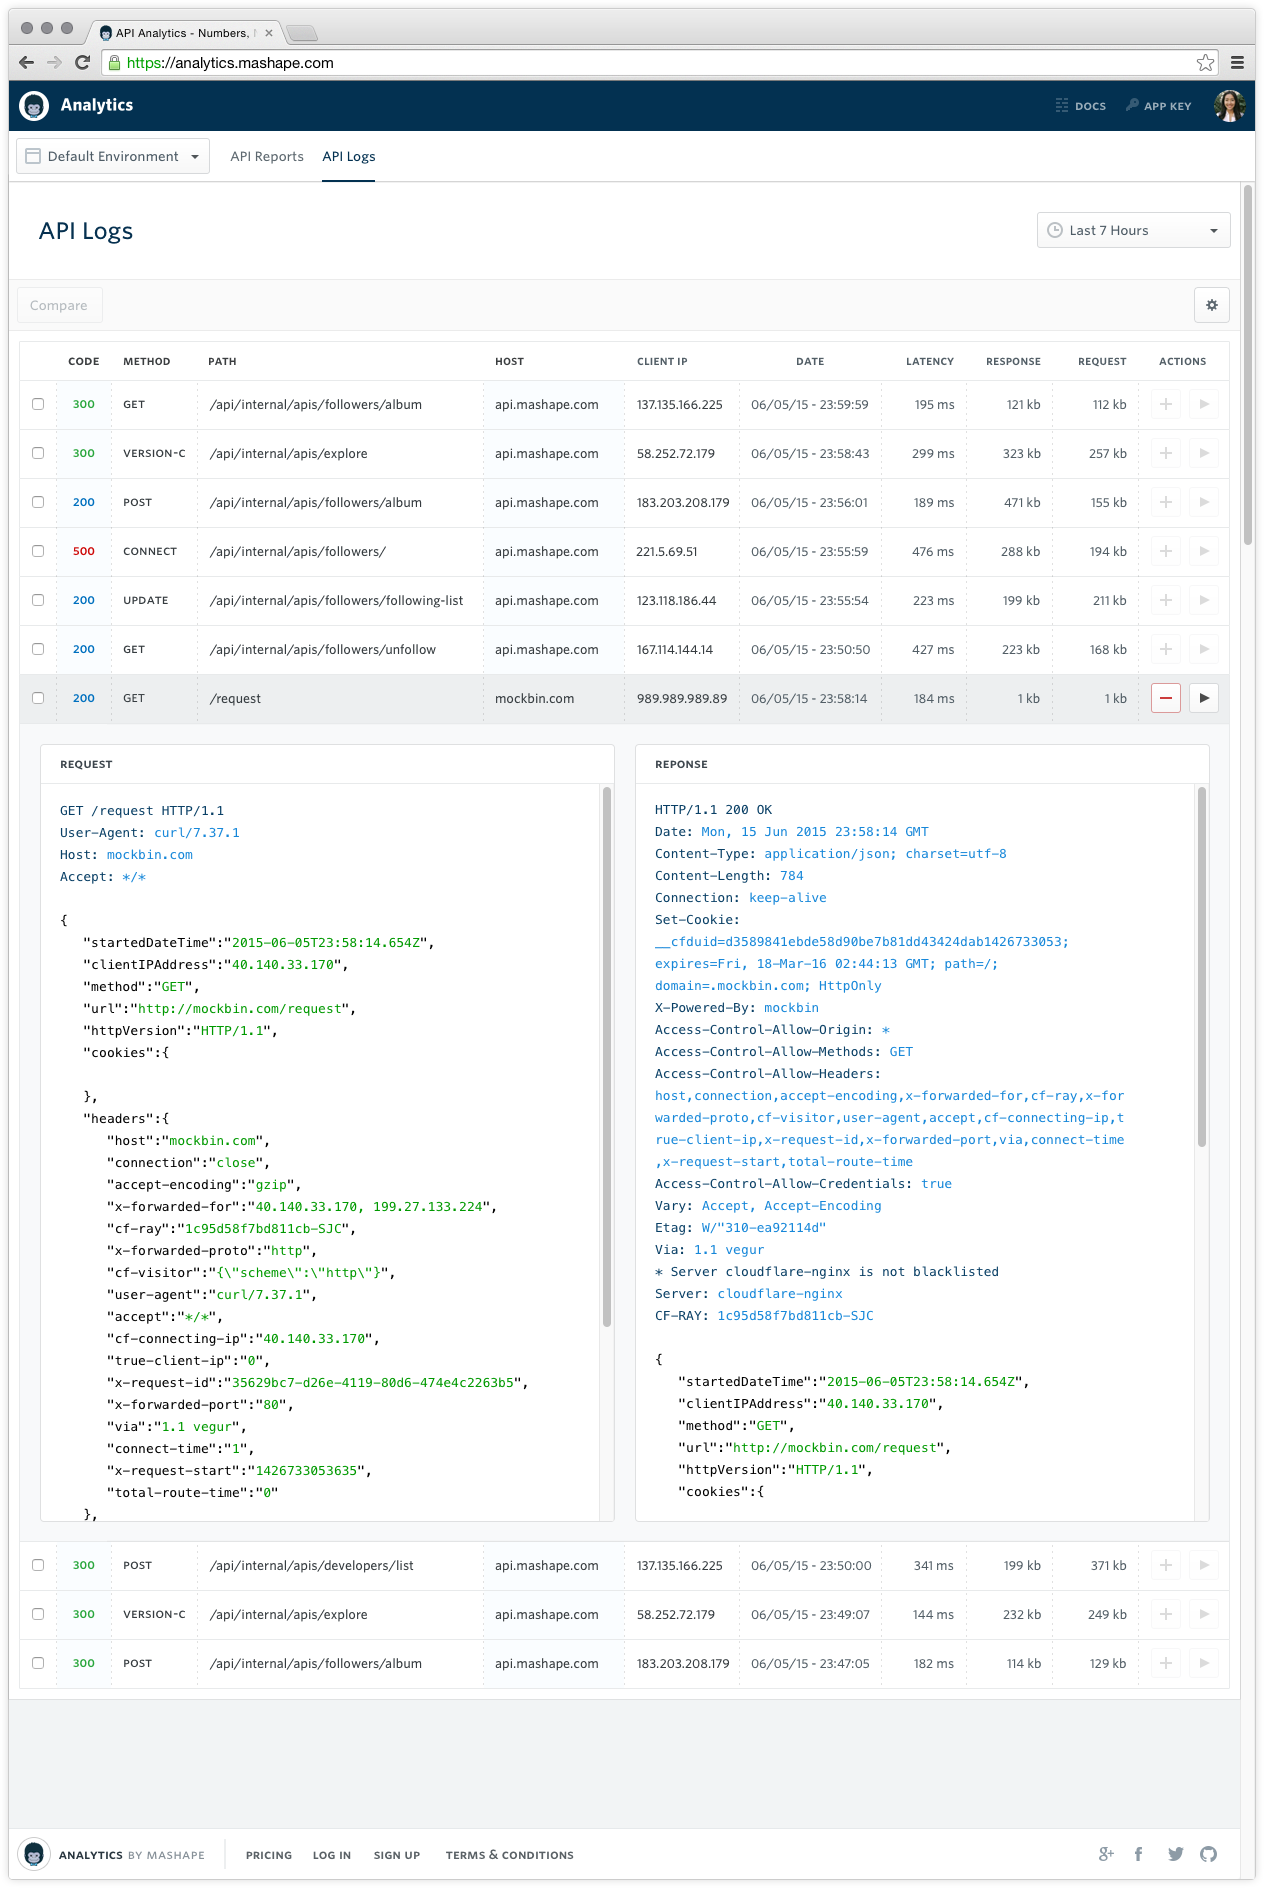1264x1888 pixels.
Task: Replay the followers/unfollow request
Action: [x=1204, y=649]
